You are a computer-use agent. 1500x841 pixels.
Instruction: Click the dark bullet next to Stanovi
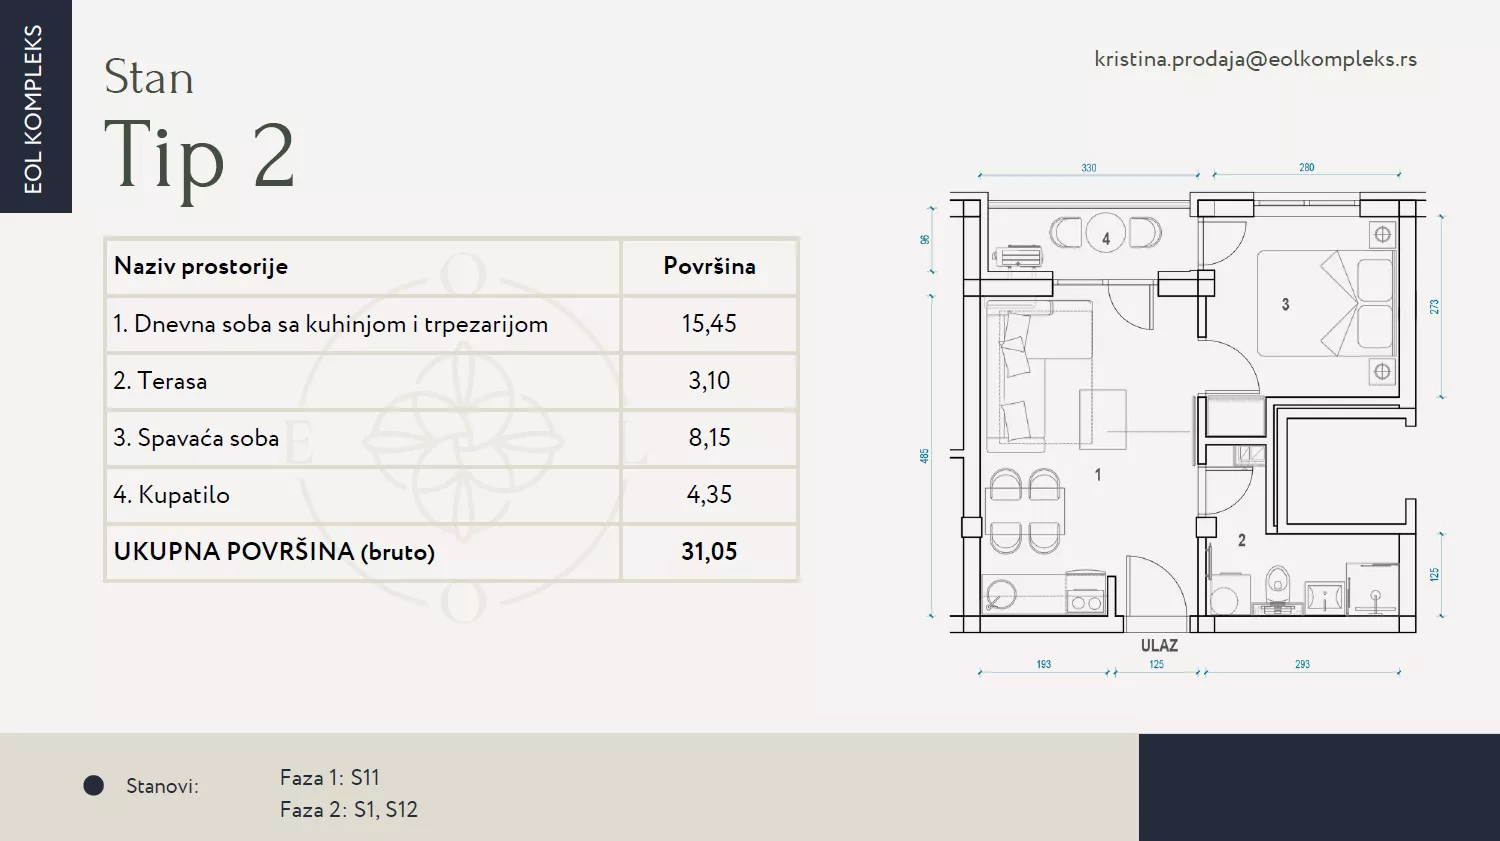94,786
